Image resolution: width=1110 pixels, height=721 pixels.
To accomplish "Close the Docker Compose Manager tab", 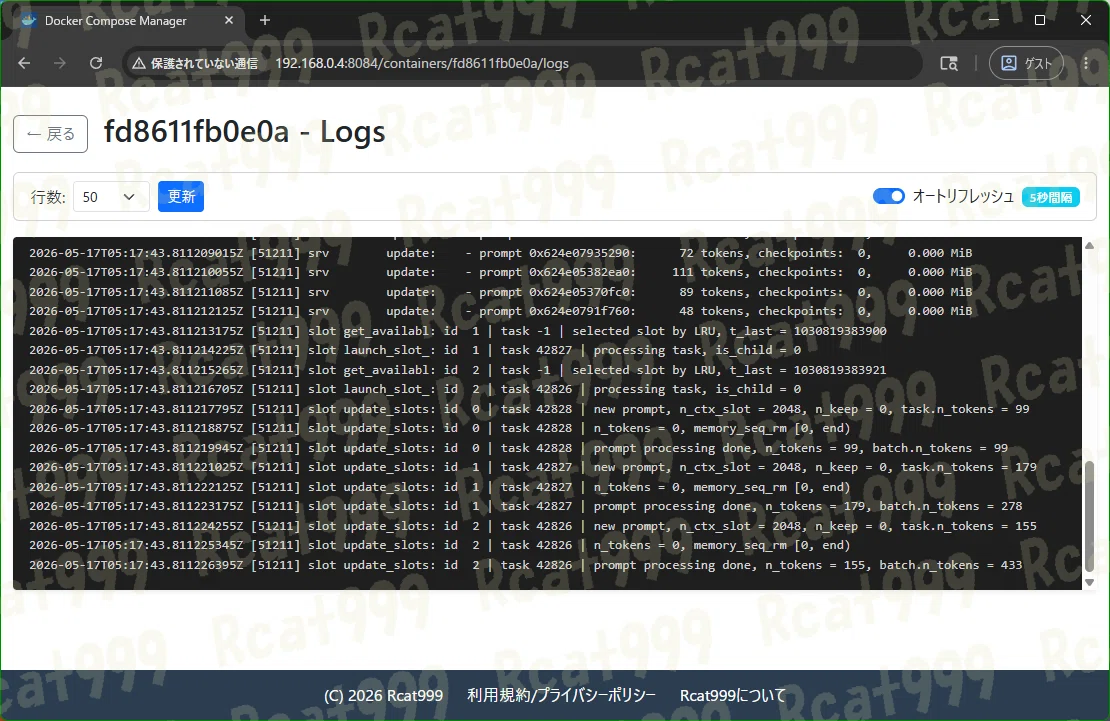I will coord(229,20).
